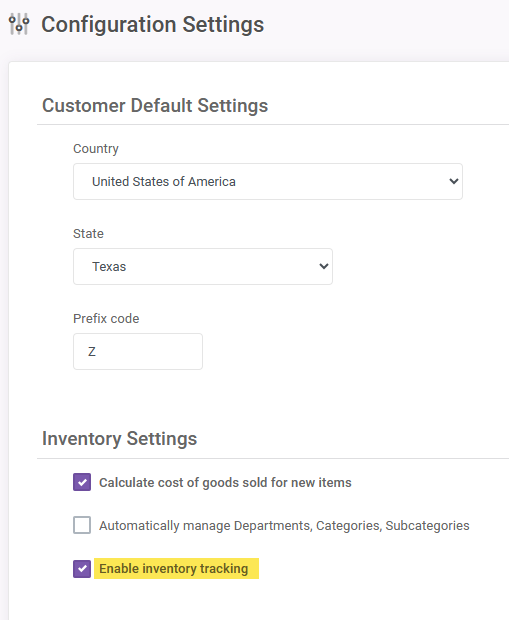Select the Customer Default Settings heading
The width and height of the screenshot is (509, 620).
pos(155,106)
